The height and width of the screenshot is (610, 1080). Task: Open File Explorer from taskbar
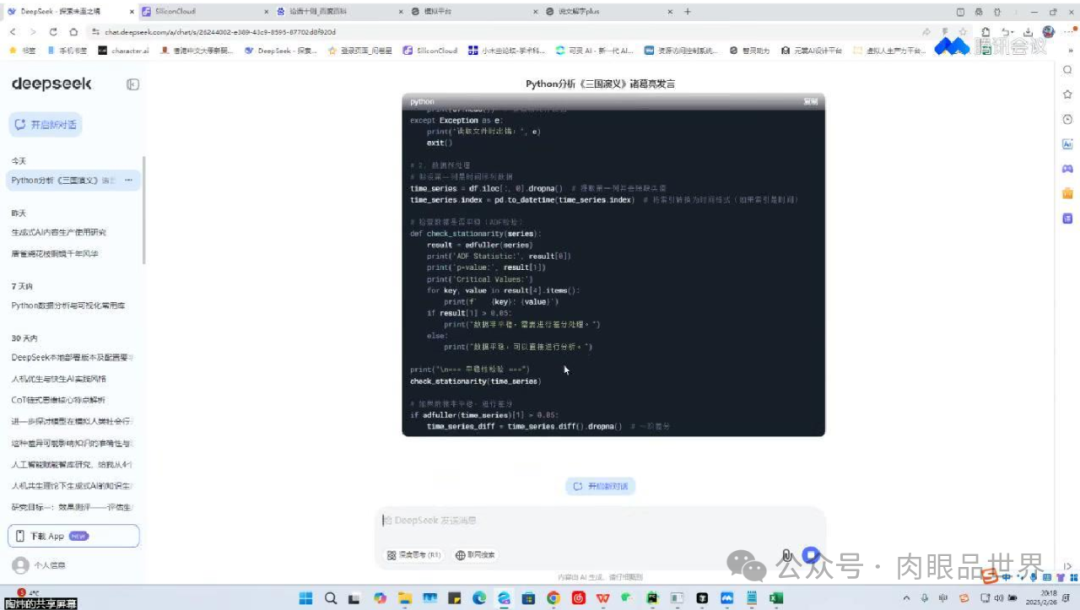405,598
